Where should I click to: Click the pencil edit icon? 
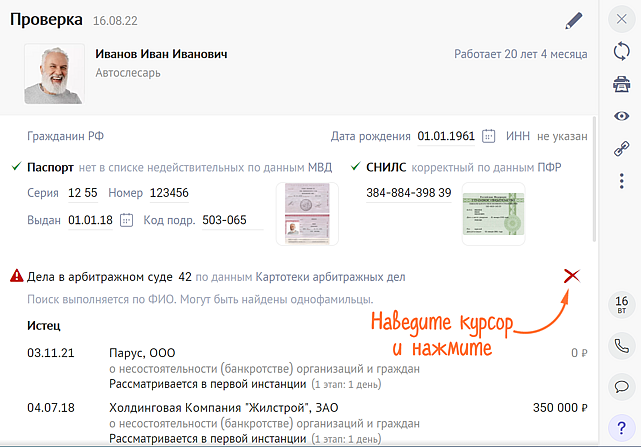(573, 20)
